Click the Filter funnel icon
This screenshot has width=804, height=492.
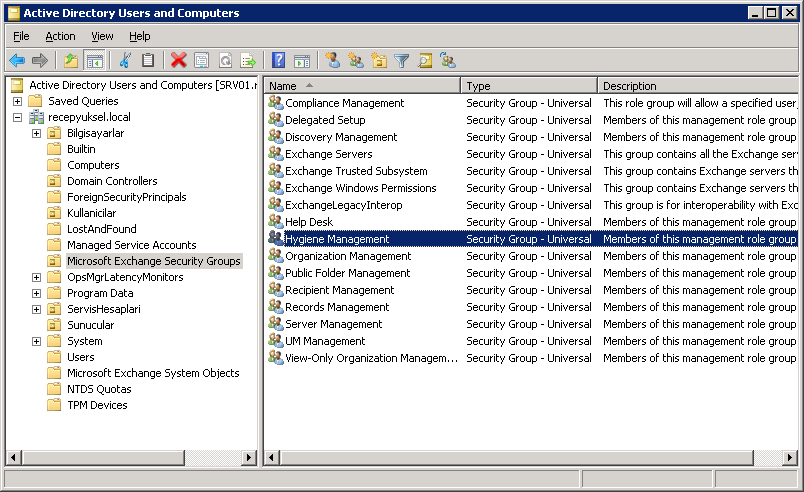pos(401,61)
